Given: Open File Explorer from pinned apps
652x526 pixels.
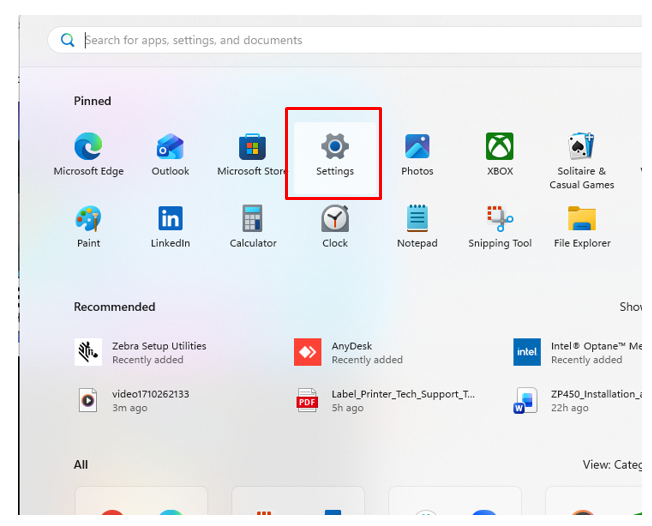Looking at the screenshot, I should coord(582,227).
